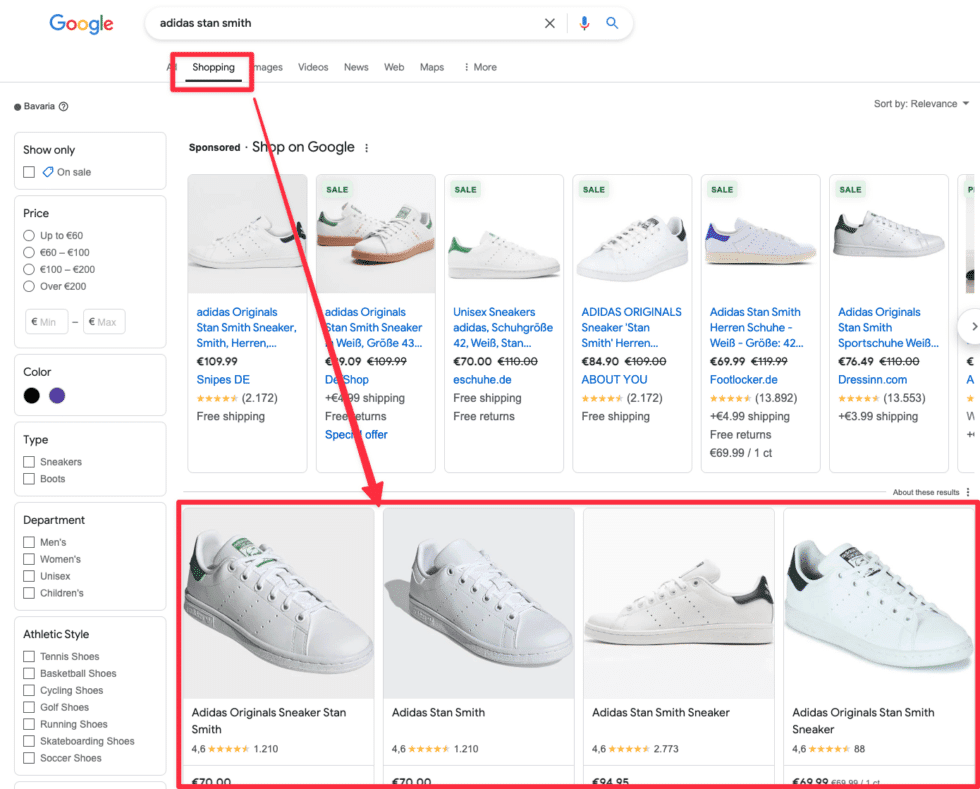Focus the minimum price field
Screen dimensions: 980x789
click(46, 322)
